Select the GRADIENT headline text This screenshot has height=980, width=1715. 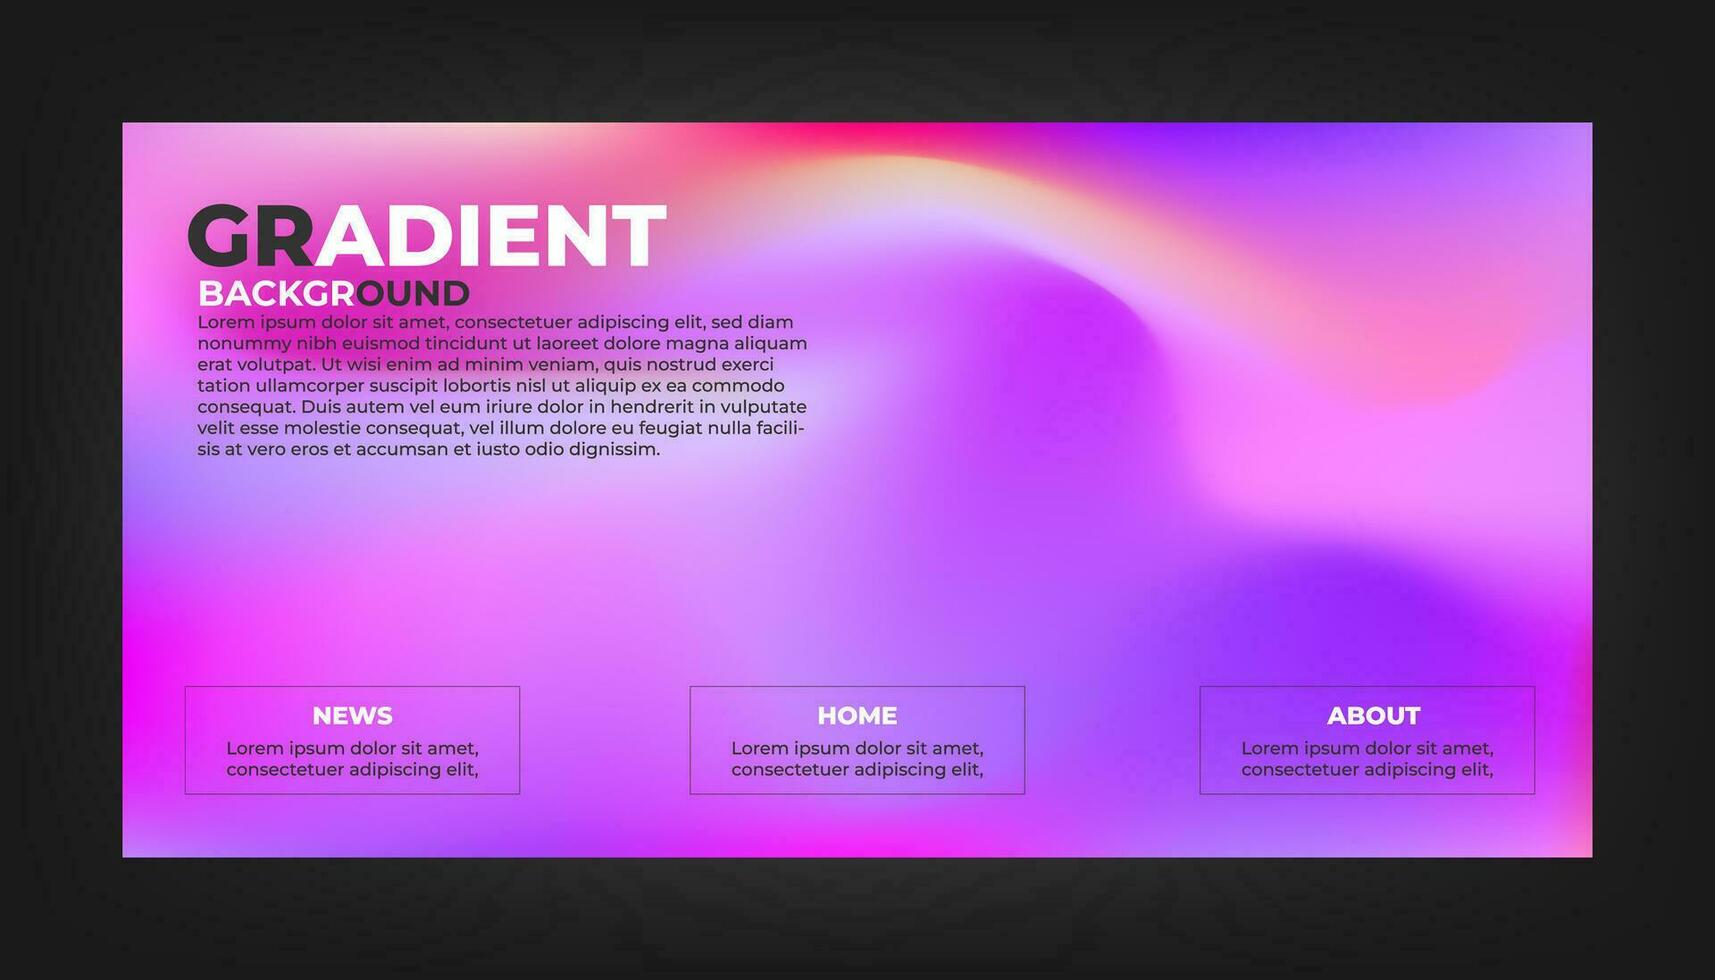(427, 236)
